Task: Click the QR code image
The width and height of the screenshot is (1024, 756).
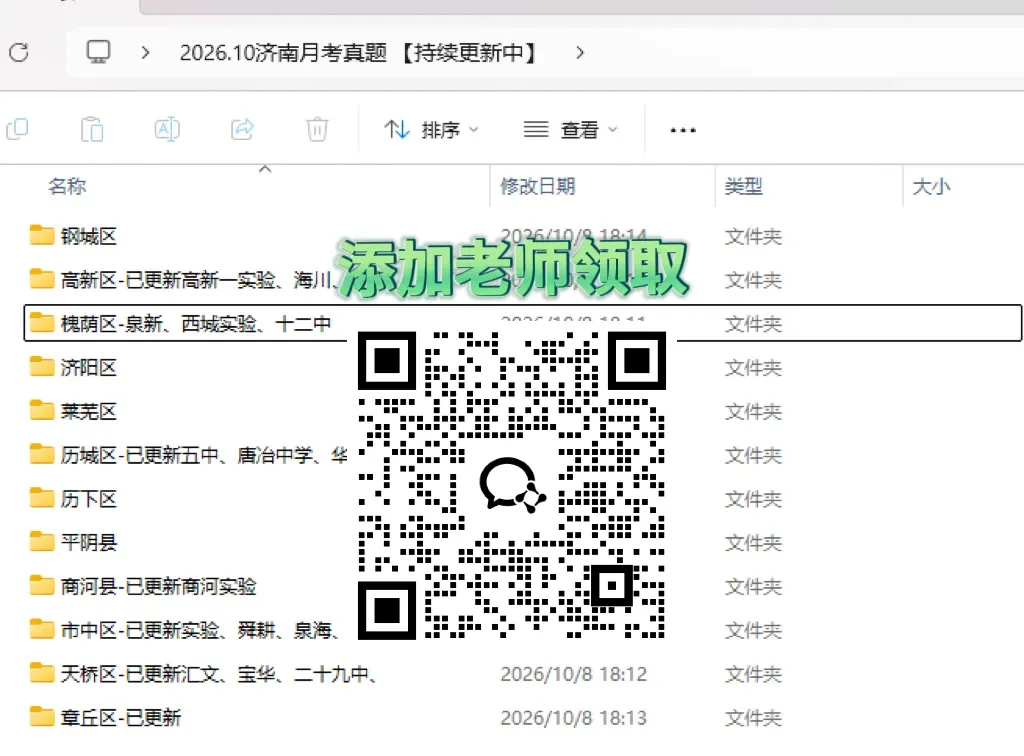Action: click(x=512, y=485)
